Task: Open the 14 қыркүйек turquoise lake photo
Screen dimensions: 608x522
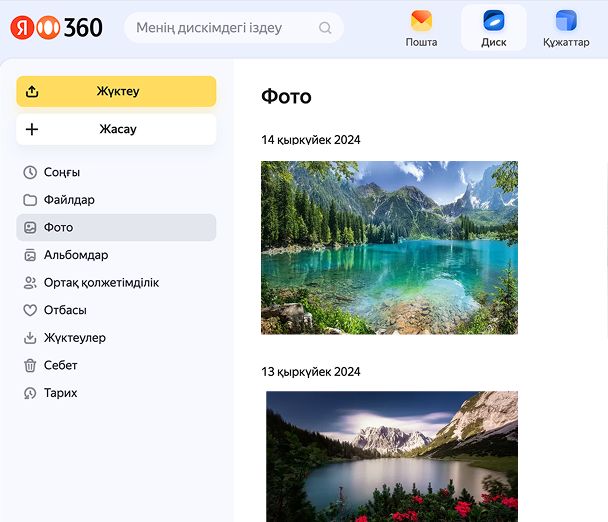Action: click(x=389, y=247)
